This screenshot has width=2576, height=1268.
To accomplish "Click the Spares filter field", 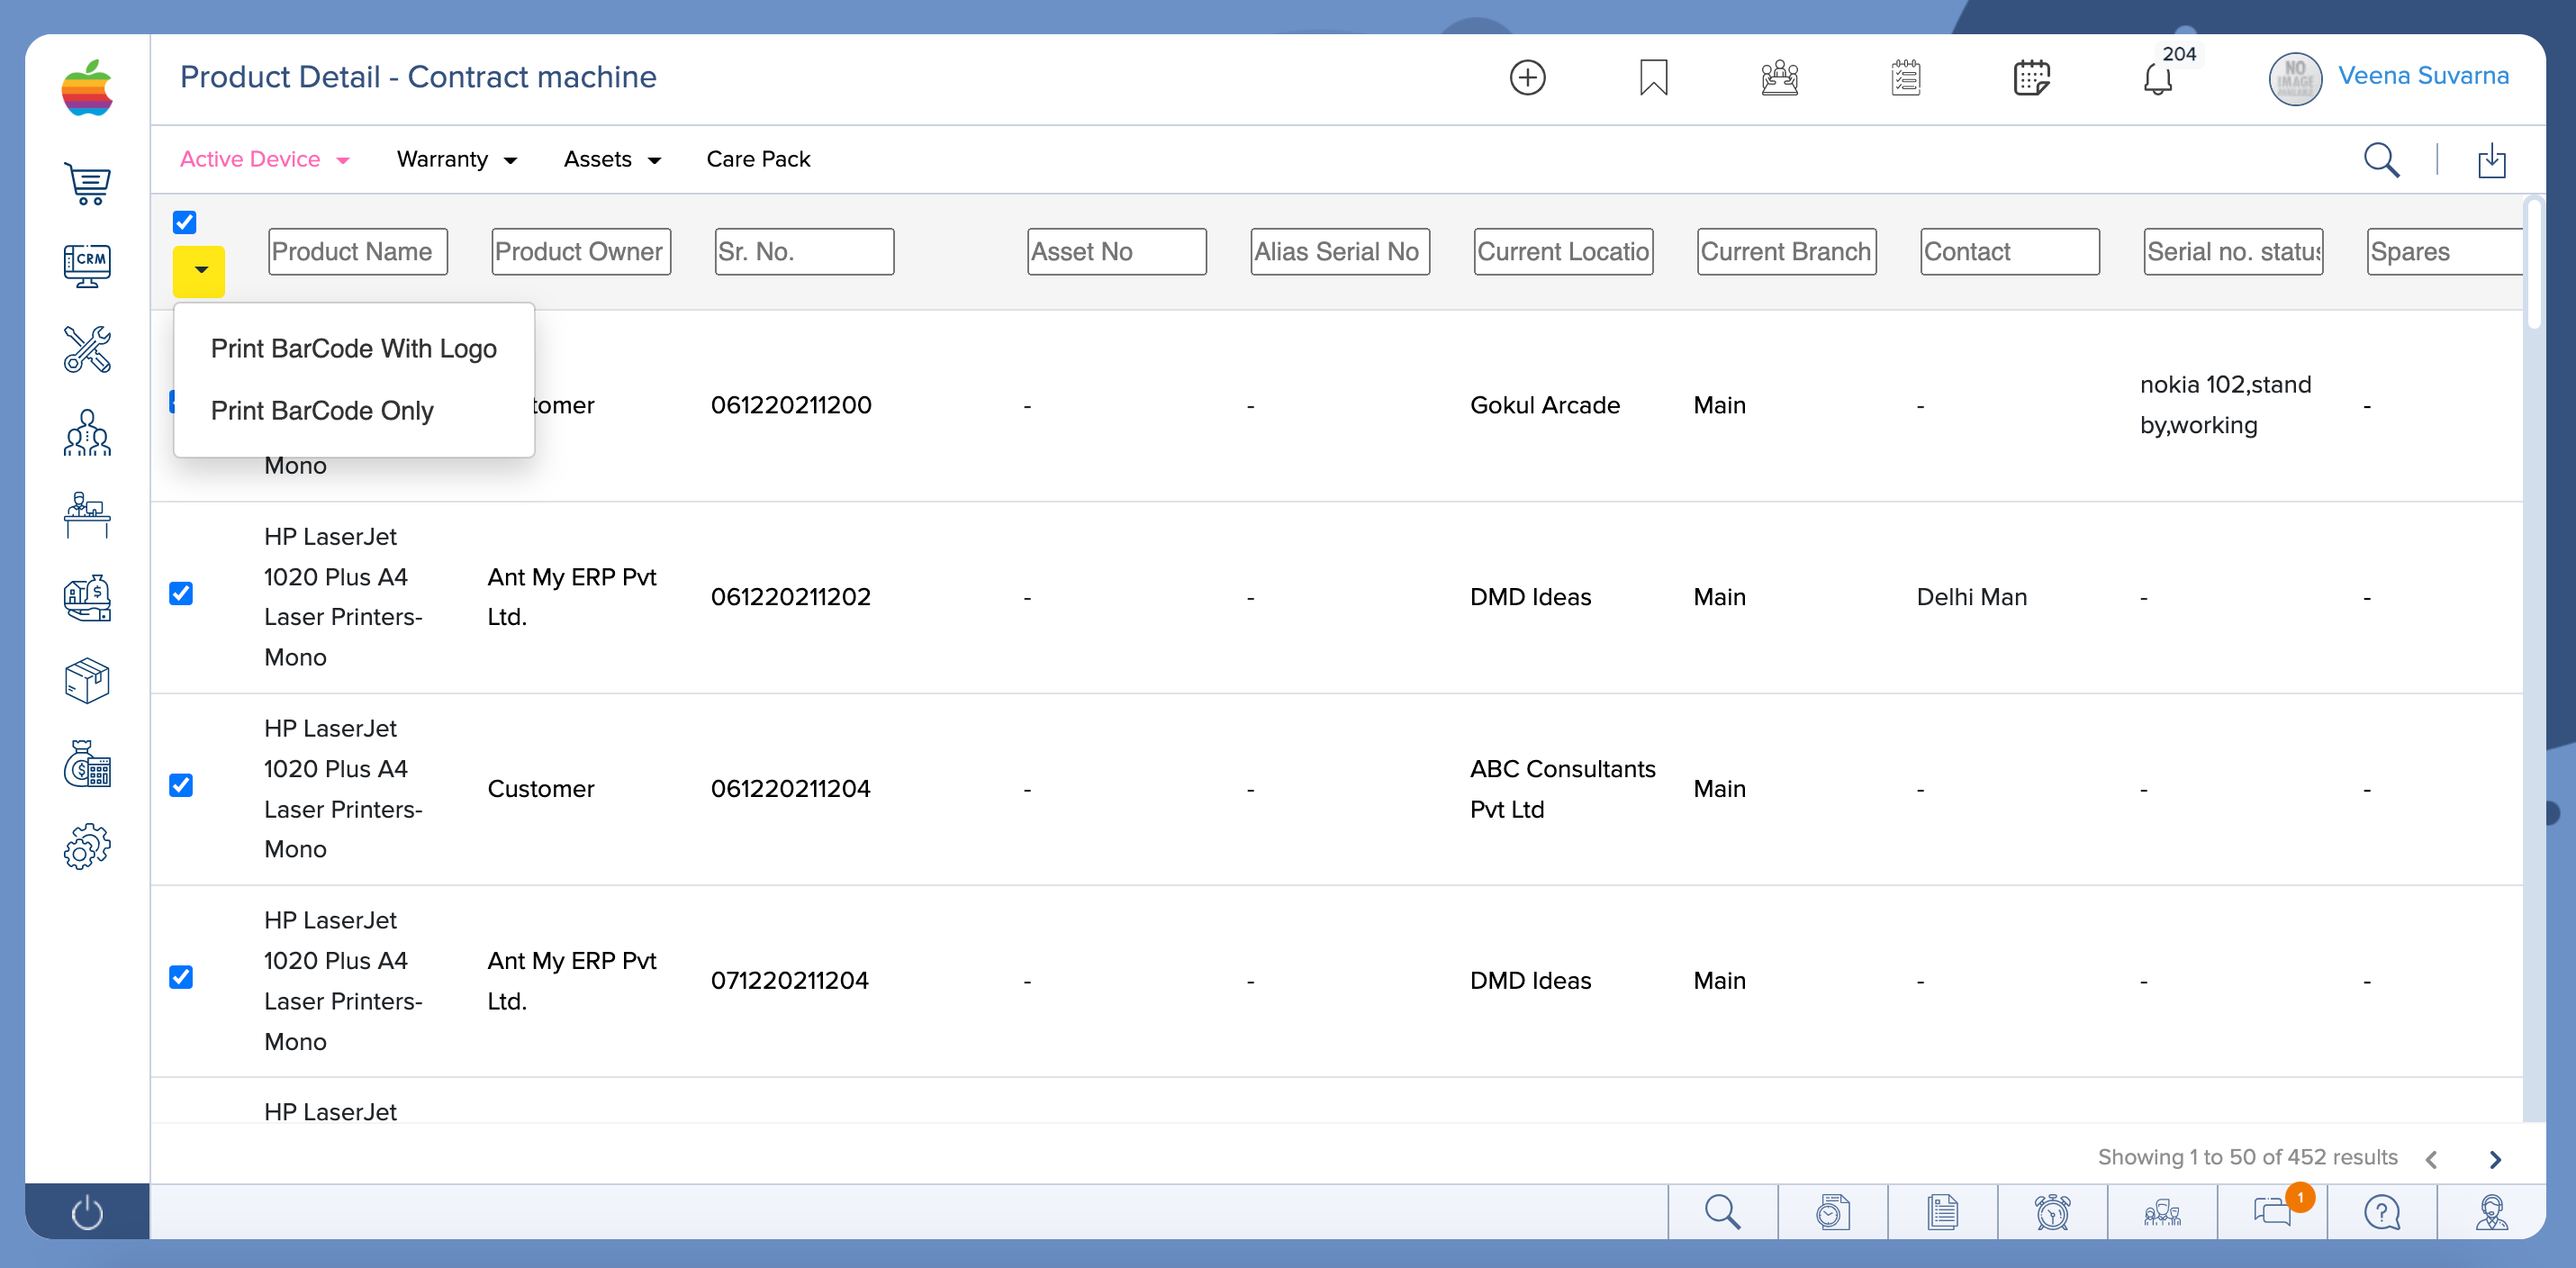I will click(2445, 251).
